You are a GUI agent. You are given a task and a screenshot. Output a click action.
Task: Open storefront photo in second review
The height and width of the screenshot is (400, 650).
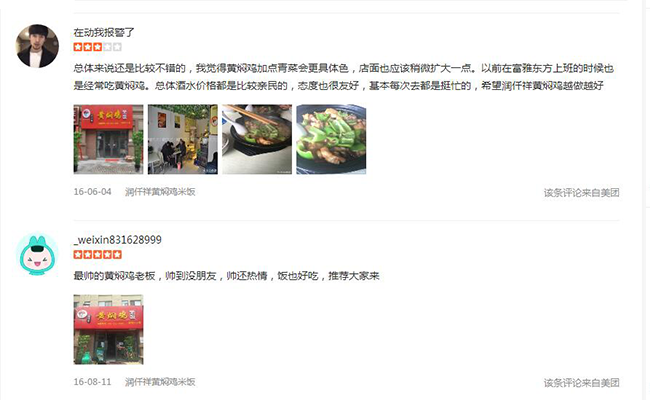pyautogui.click(x=108, y=330)
